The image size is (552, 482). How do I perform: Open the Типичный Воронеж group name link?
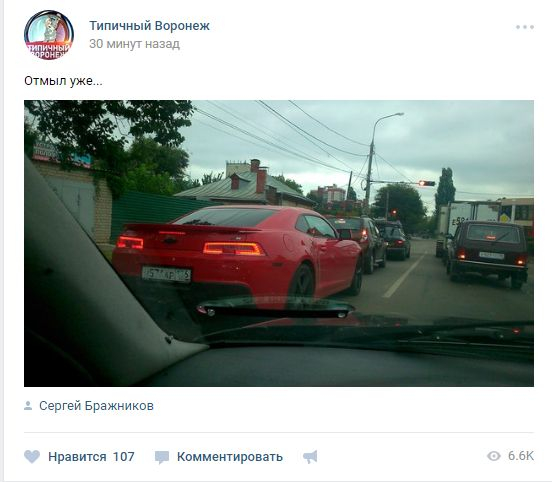click(149, 26)
